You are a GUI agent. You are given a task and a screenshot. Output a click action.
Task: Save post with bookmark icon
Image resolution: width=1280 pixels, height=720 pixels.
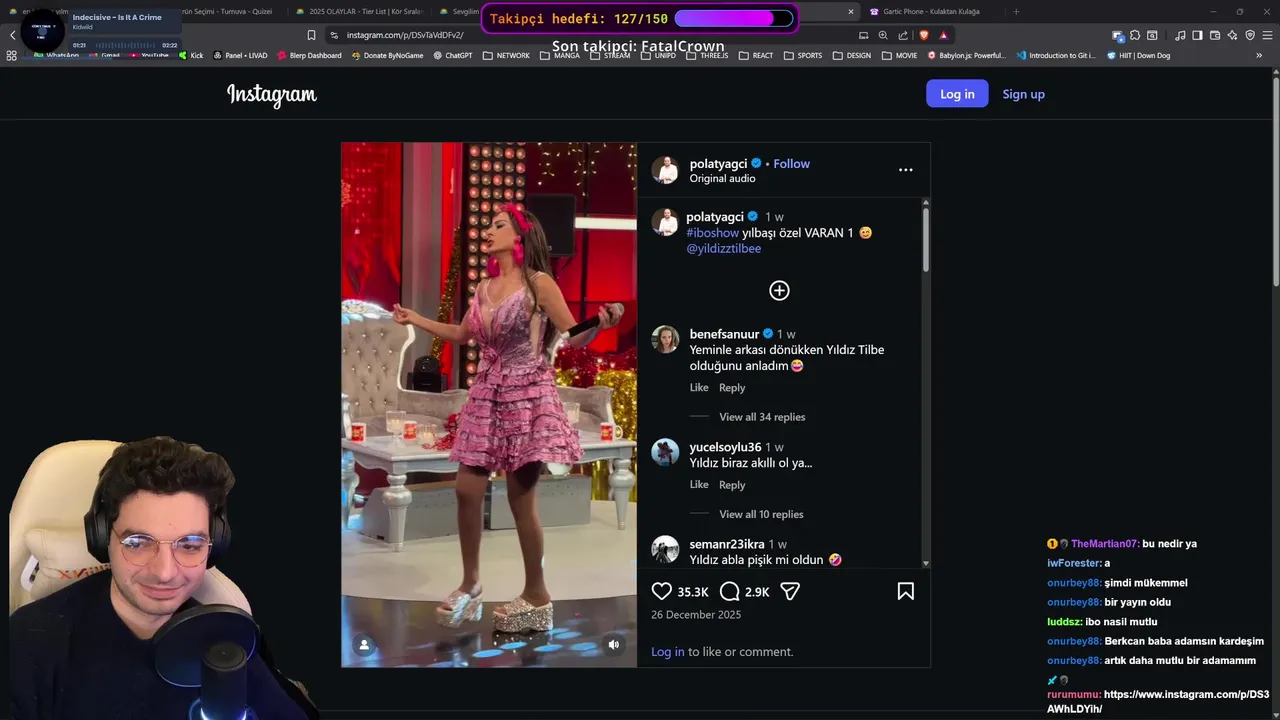pyautogui.click(x=906, y=591)
